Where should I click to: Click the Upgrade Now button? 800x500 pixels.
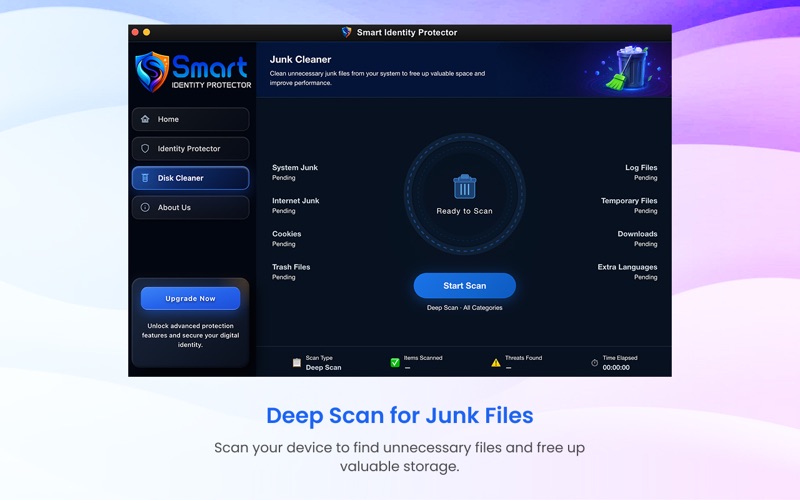coord(190,298)
